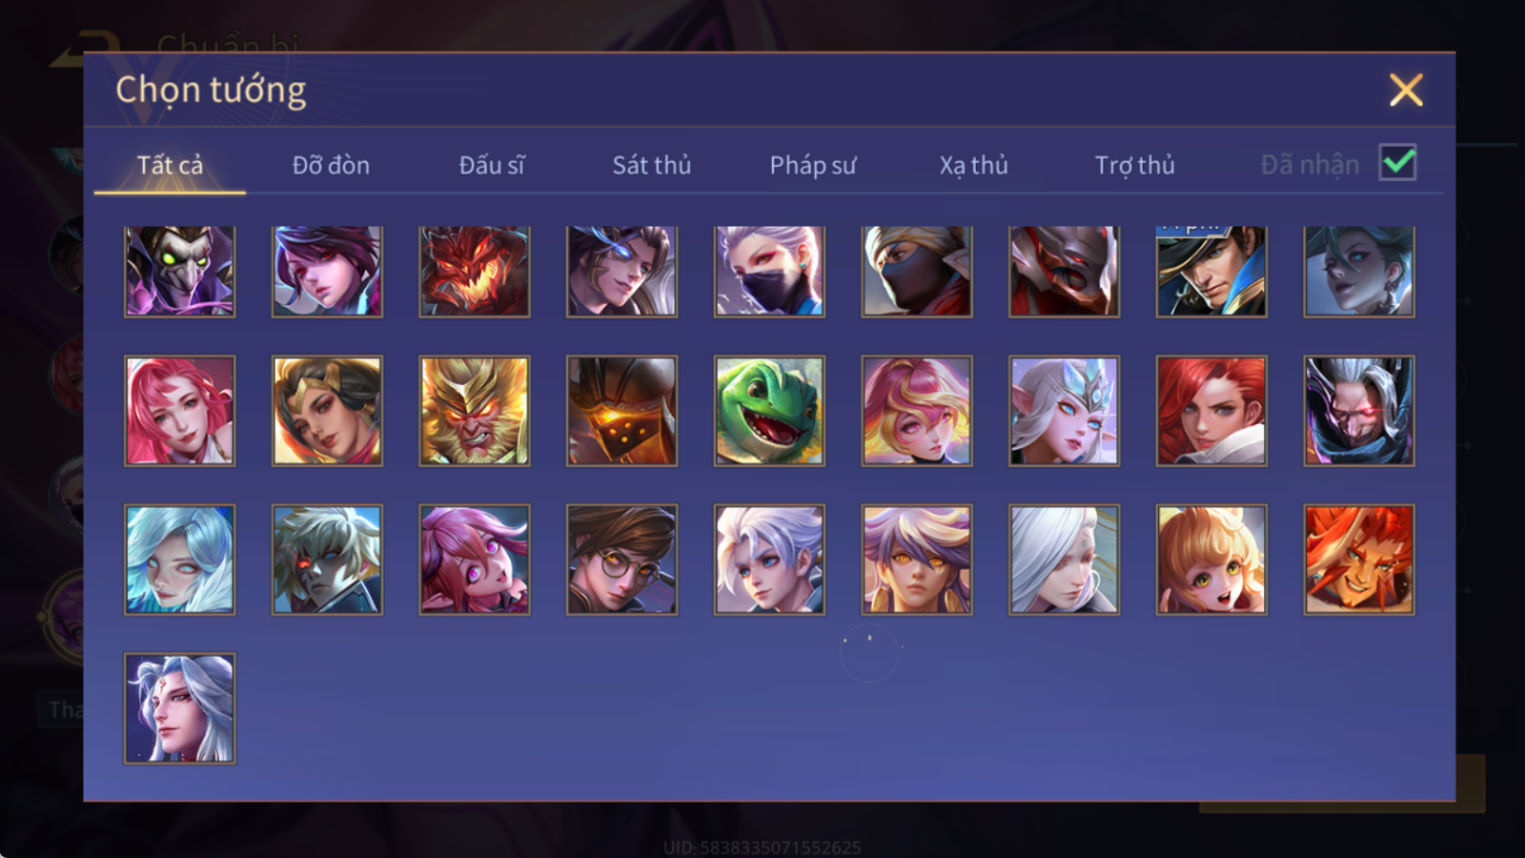Viewport: 1525px width, 858px height.
Task: Switch to the Đỡ đòn tab
Action: click(x=331, y=165)
